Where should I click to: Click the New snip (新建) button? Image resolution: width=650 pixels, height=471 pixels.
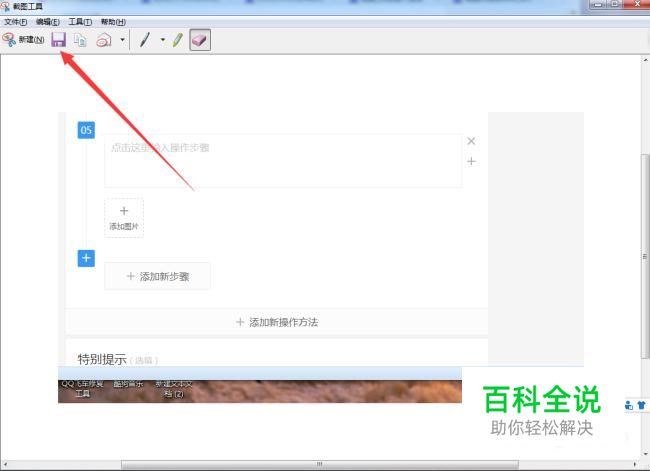point(23,40)
